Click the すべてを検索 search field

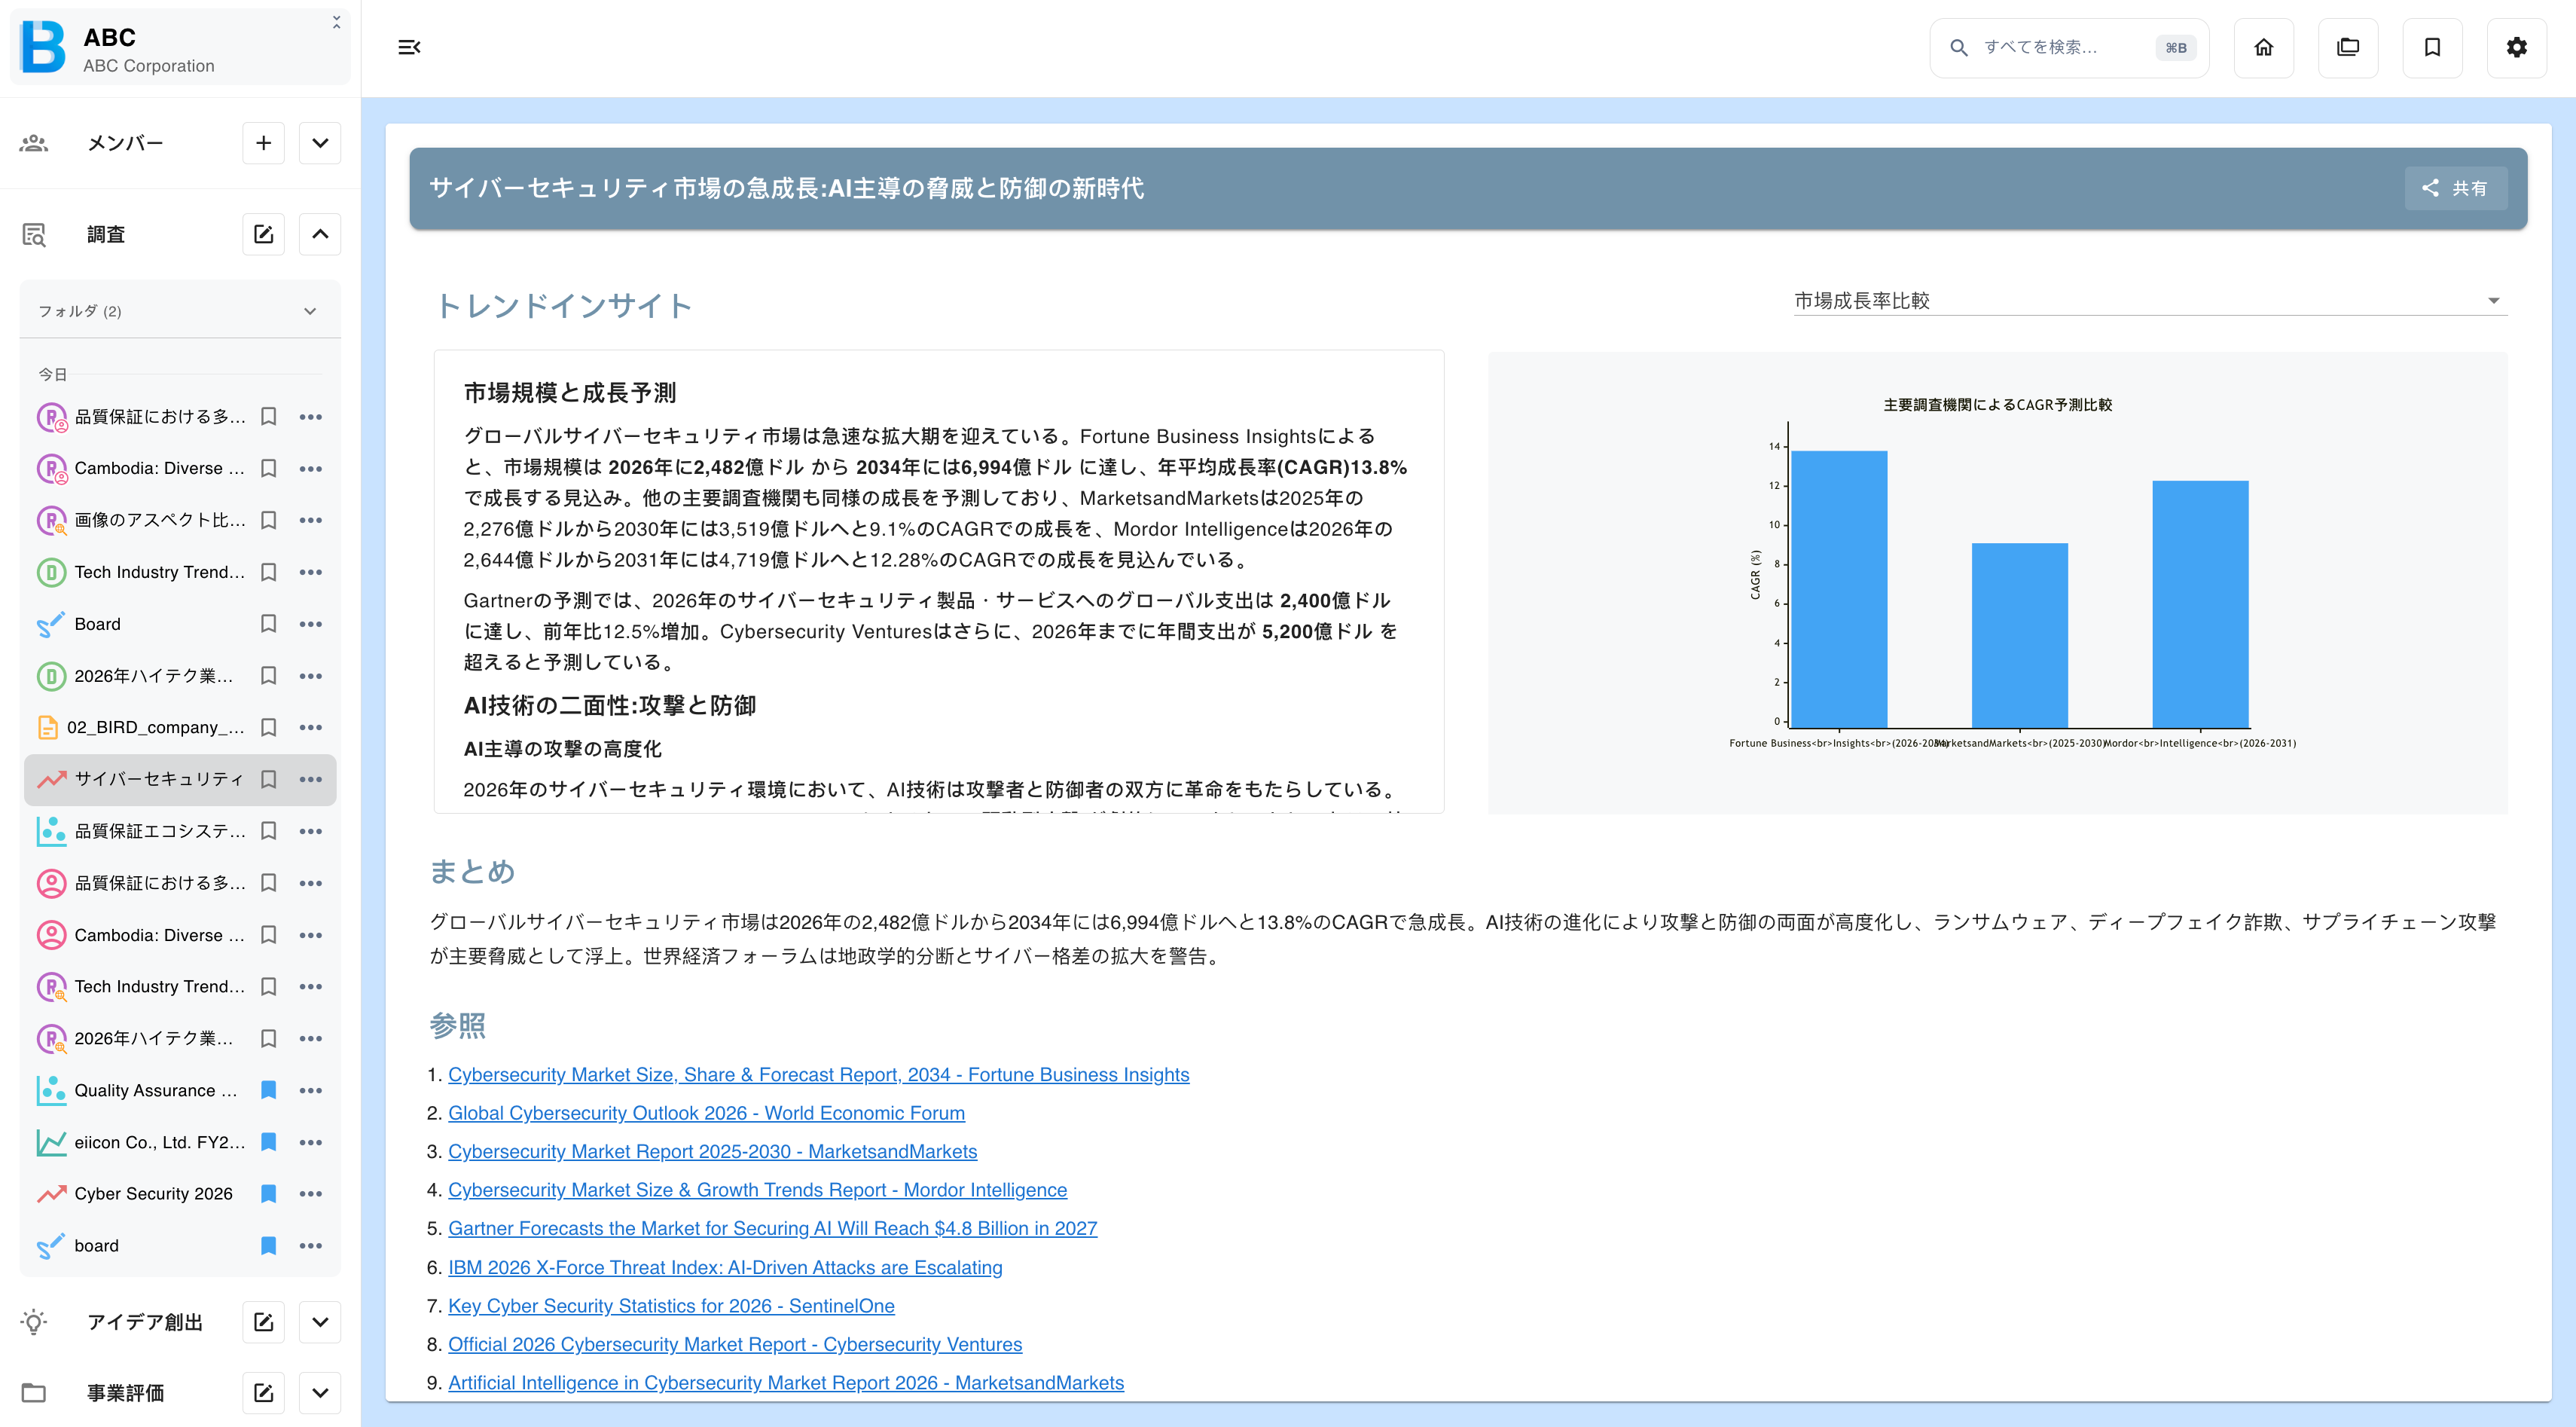click(x=2068, y=47)
